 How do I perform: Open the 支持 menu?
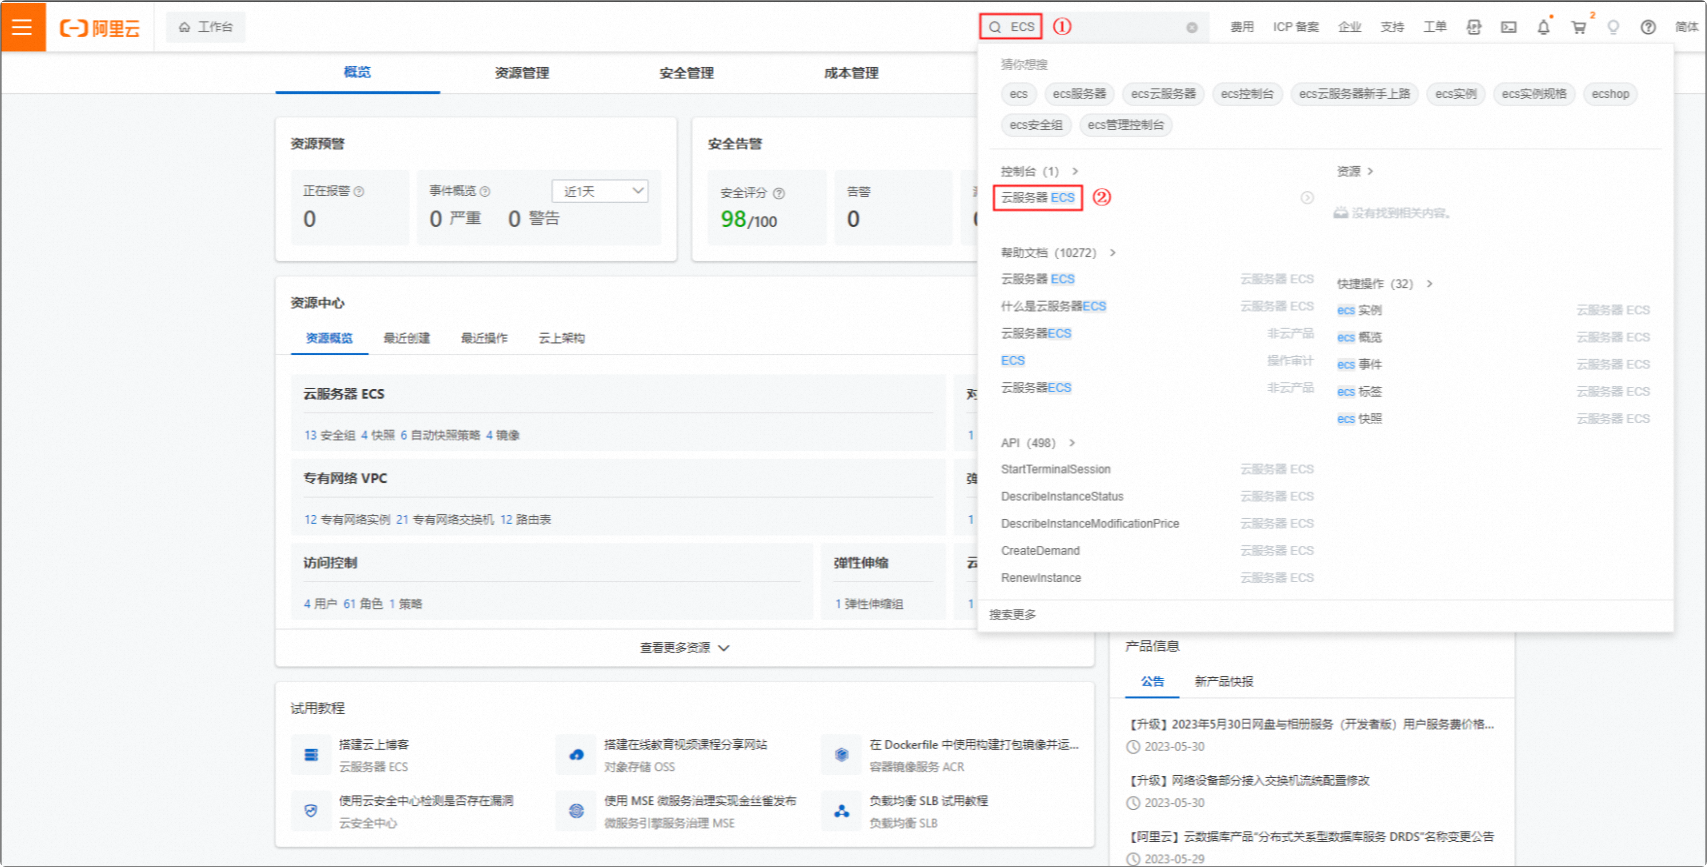coord(1392,27)
